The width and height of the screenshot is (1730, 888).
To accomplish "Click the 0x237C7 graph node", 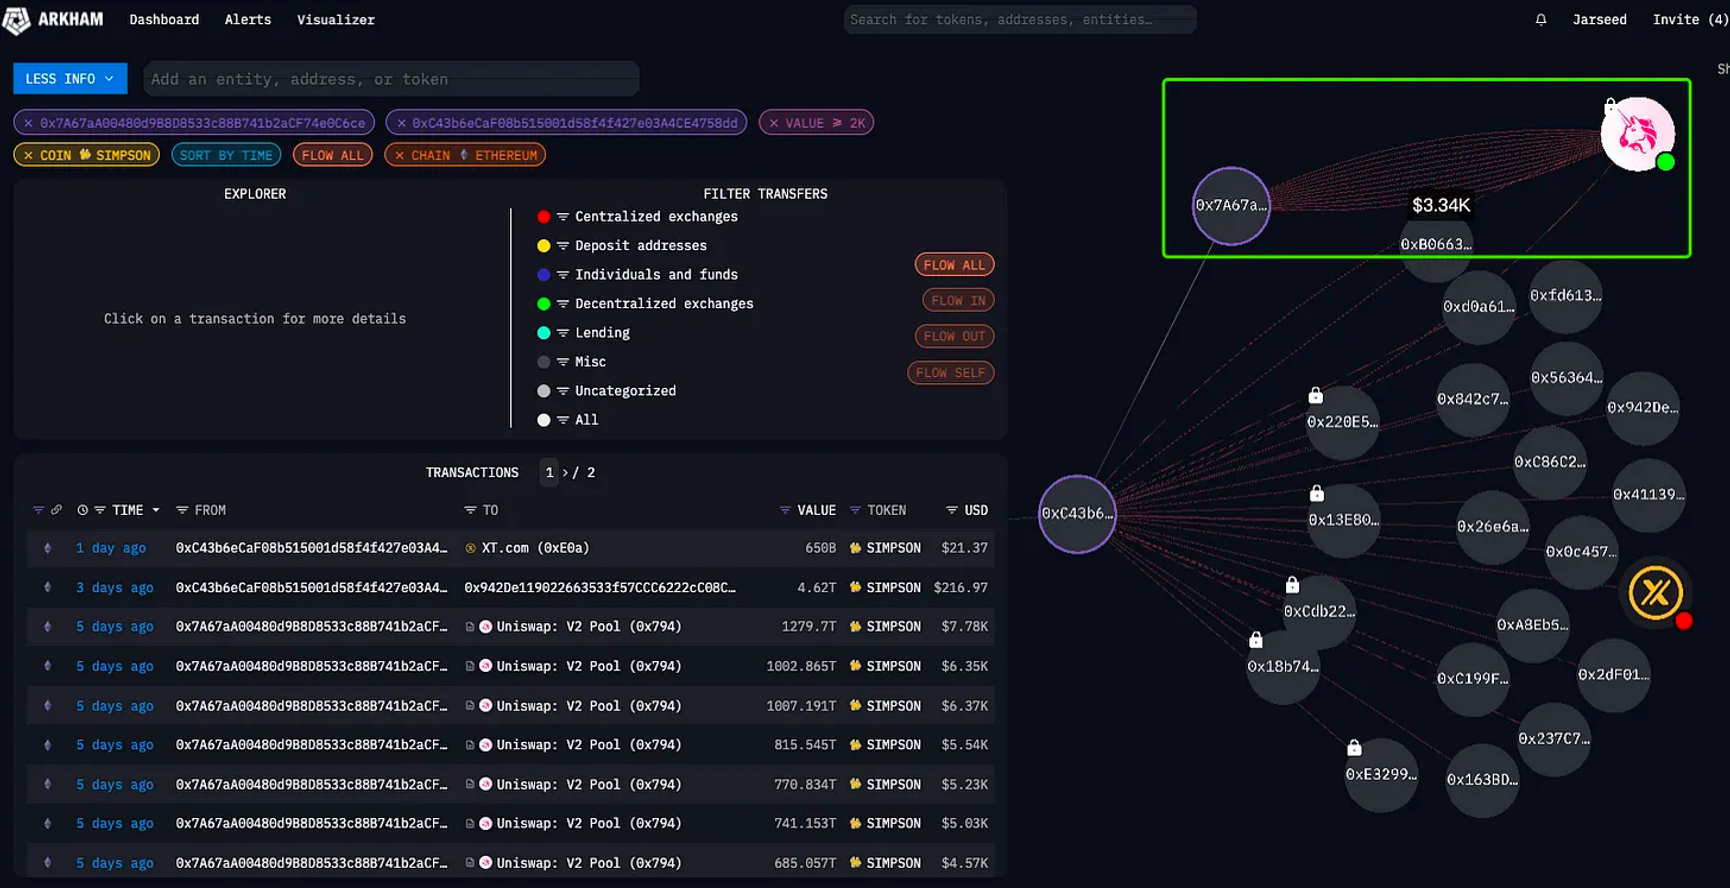I will coord(1554,739).
